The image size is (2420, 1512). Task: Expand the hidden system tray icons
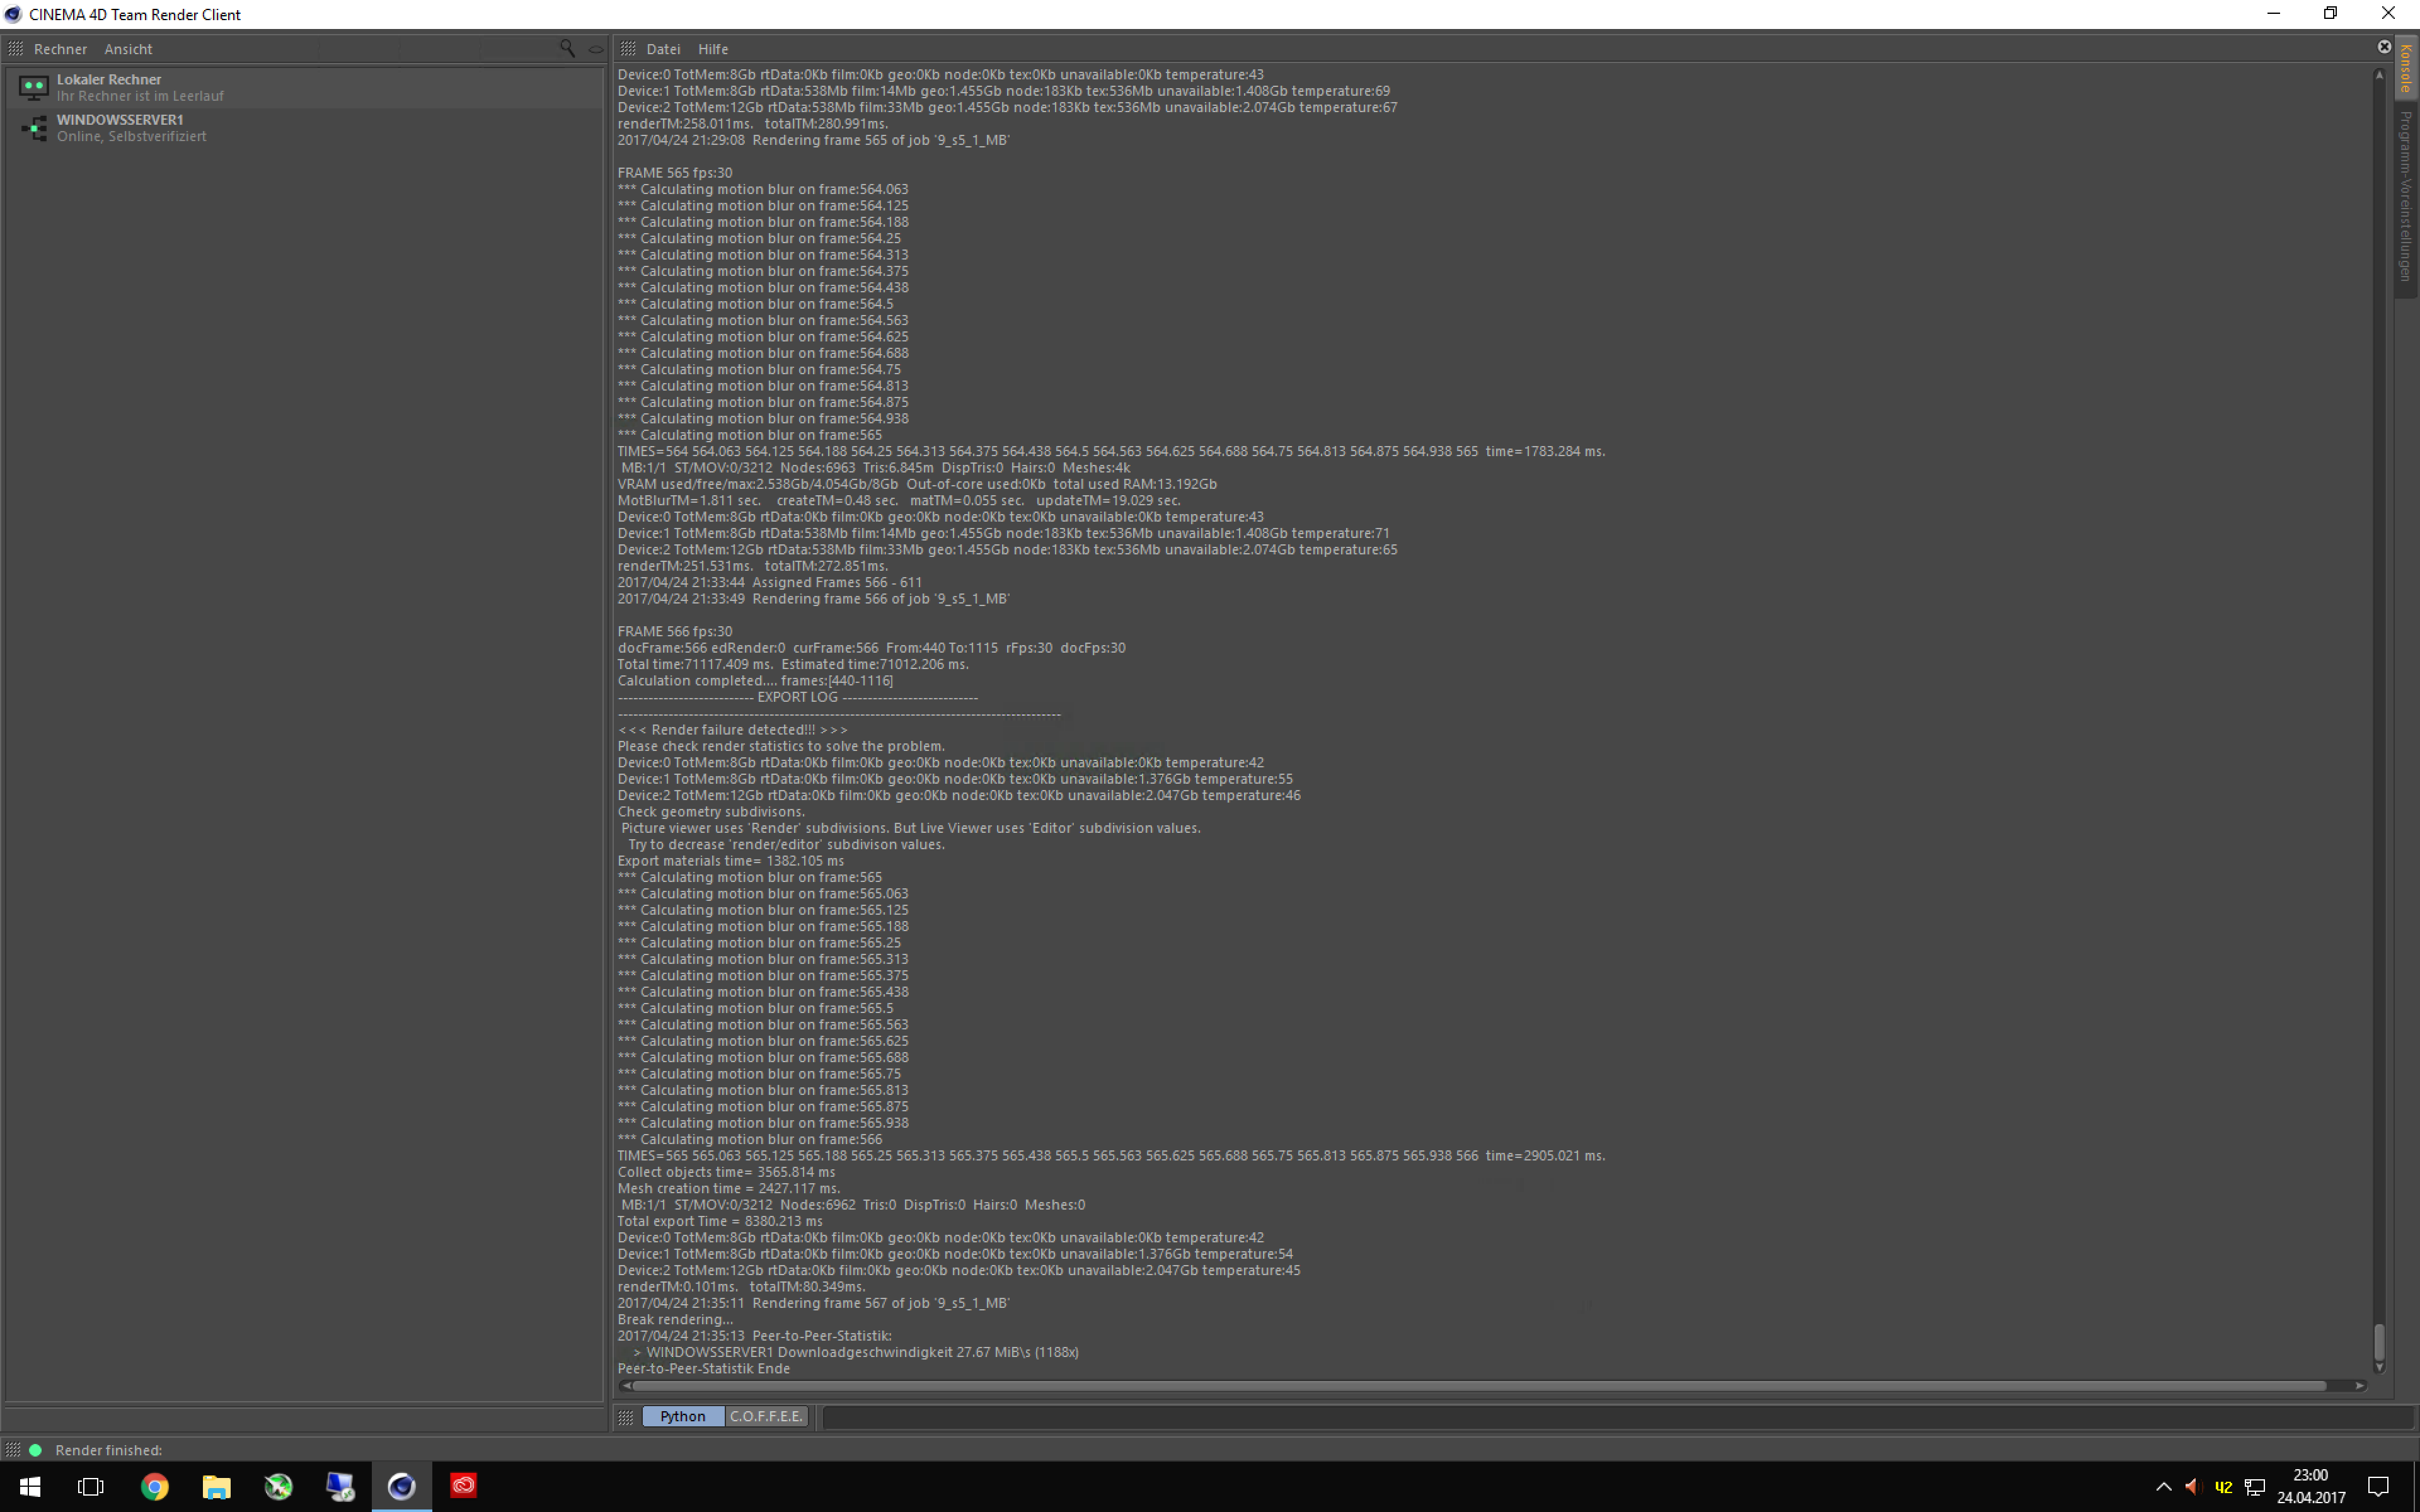(2163, 1486)
